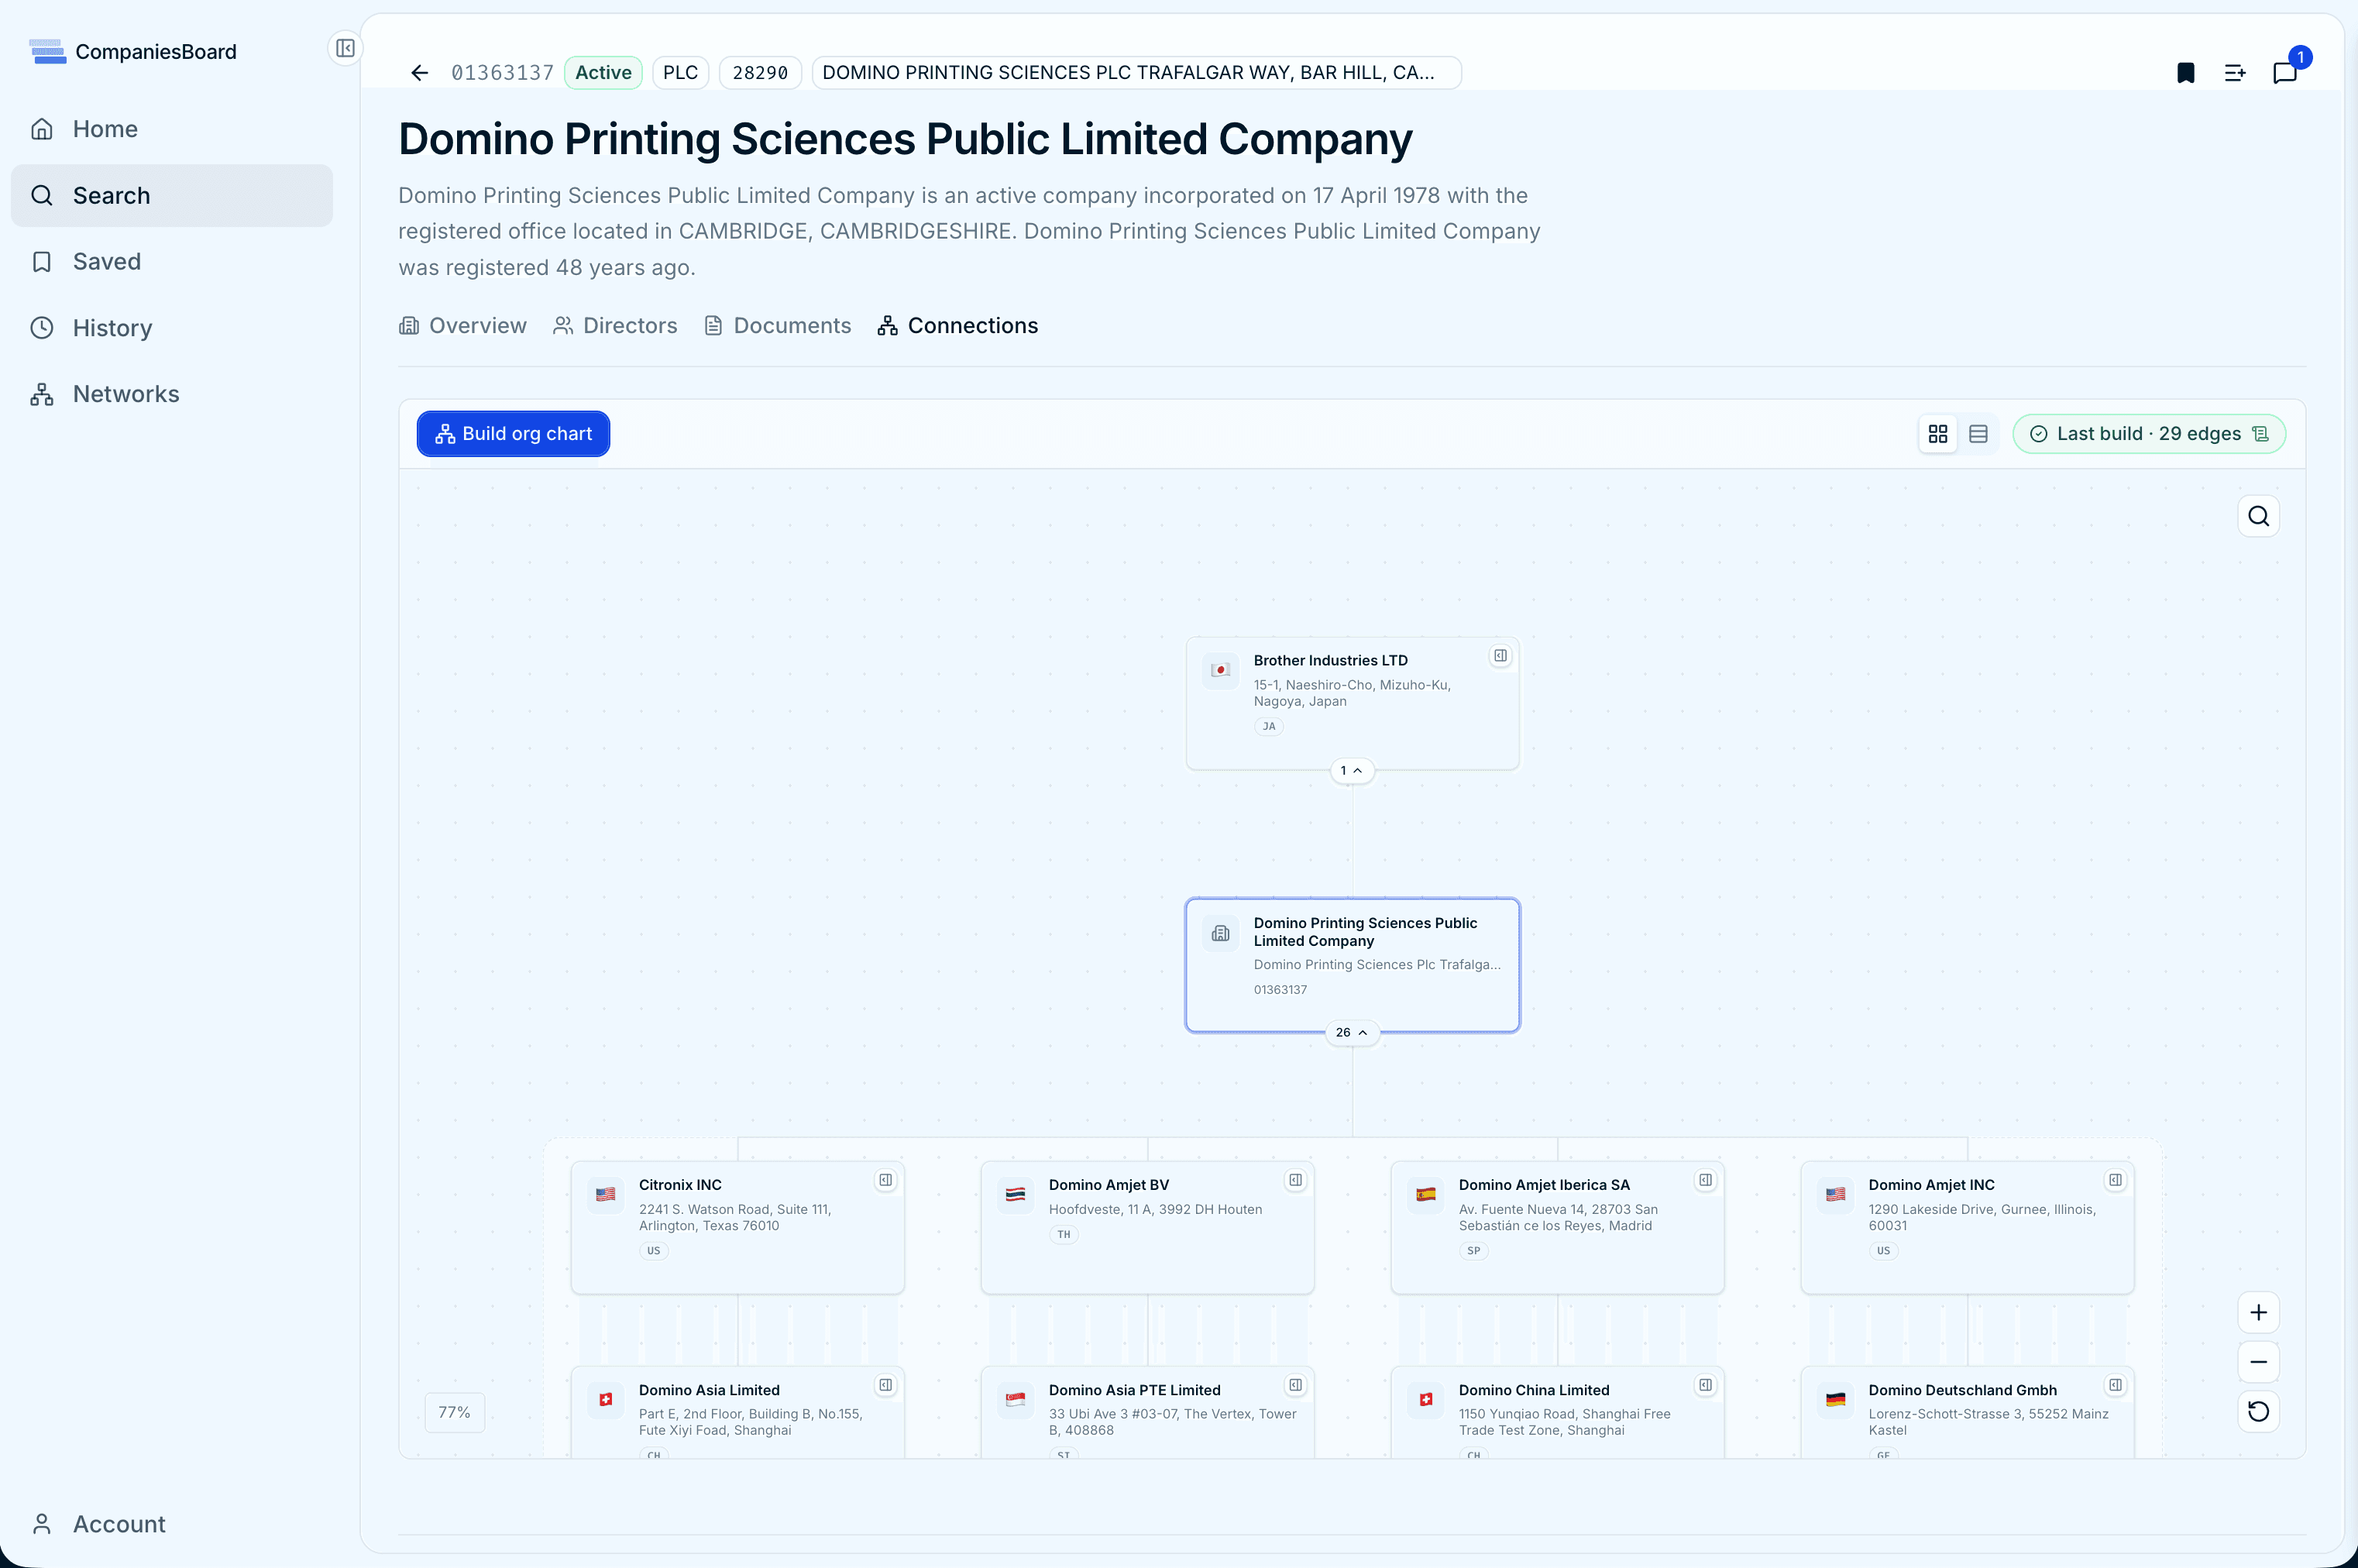
Task: Click the registered address tag
Action: pos(1136,73)
